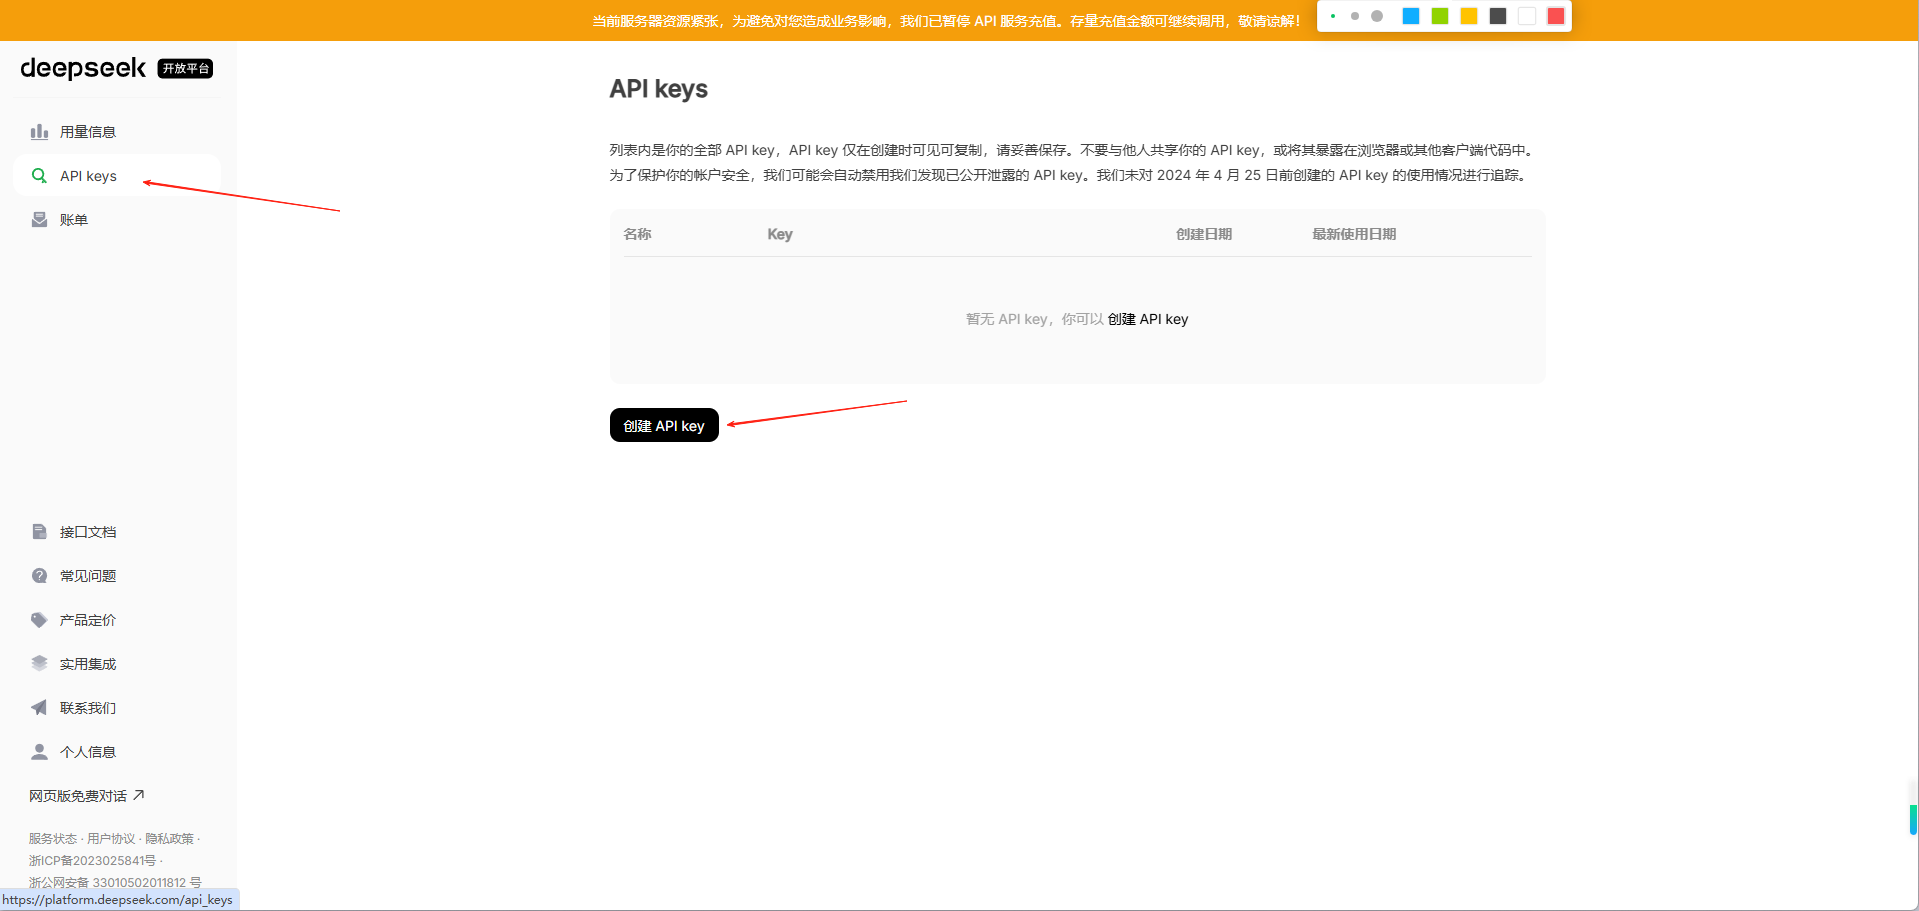Click the 创建日期 column header
Screen dimensions: 1919x911
pos(1204,234)
